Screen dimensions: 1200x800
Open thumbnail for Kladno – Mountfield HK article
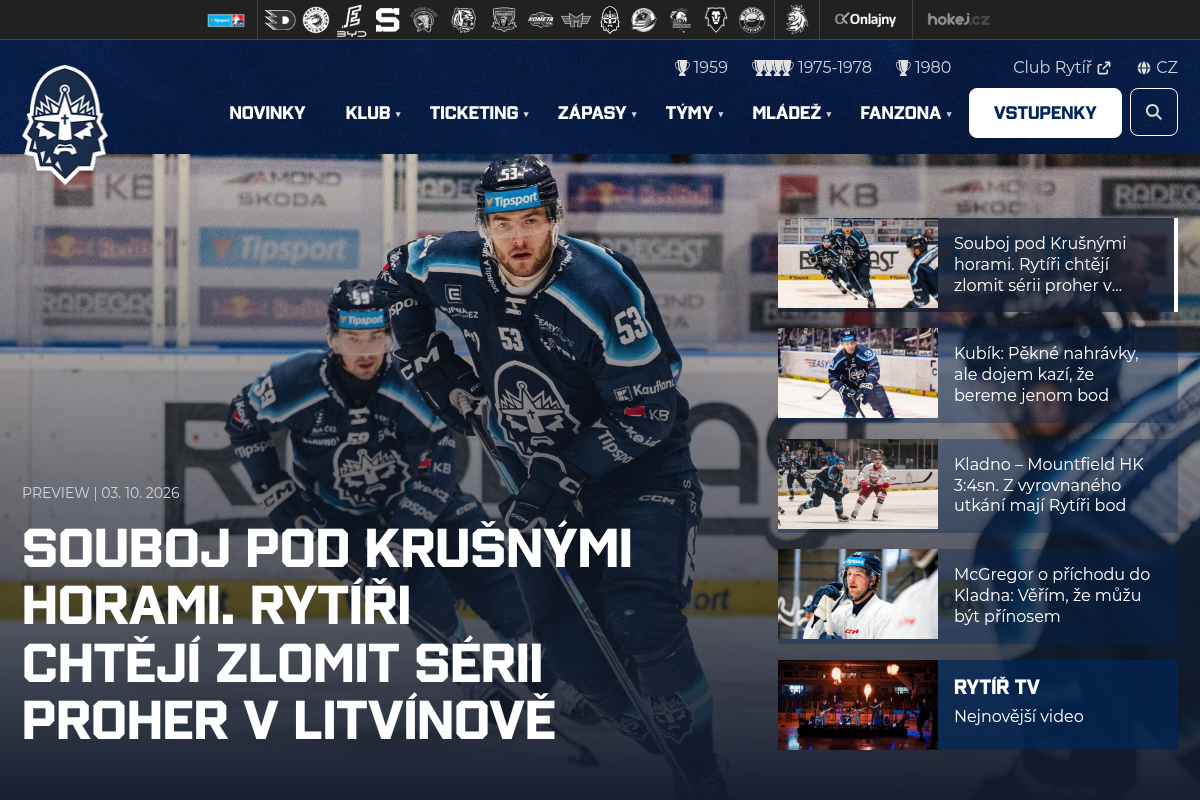(858, 484)
